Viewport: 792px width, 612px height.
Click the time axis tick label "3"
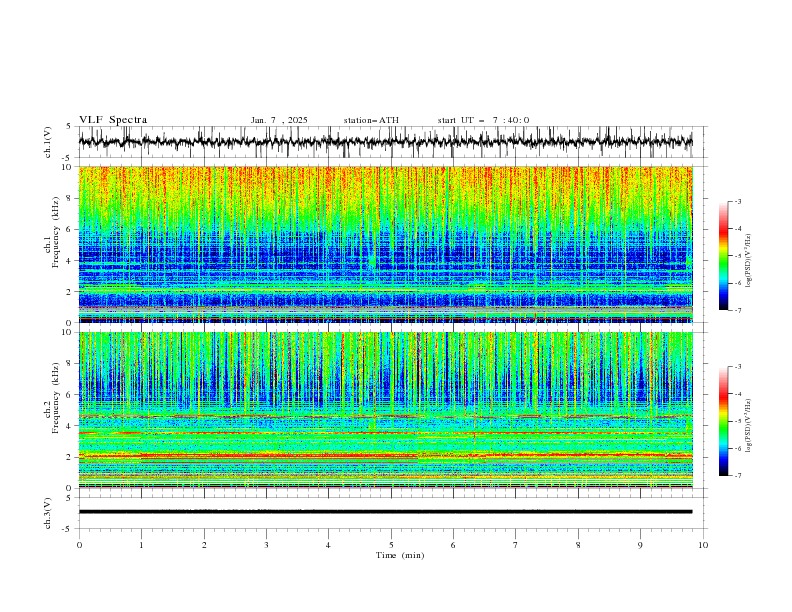click(266, 545)
